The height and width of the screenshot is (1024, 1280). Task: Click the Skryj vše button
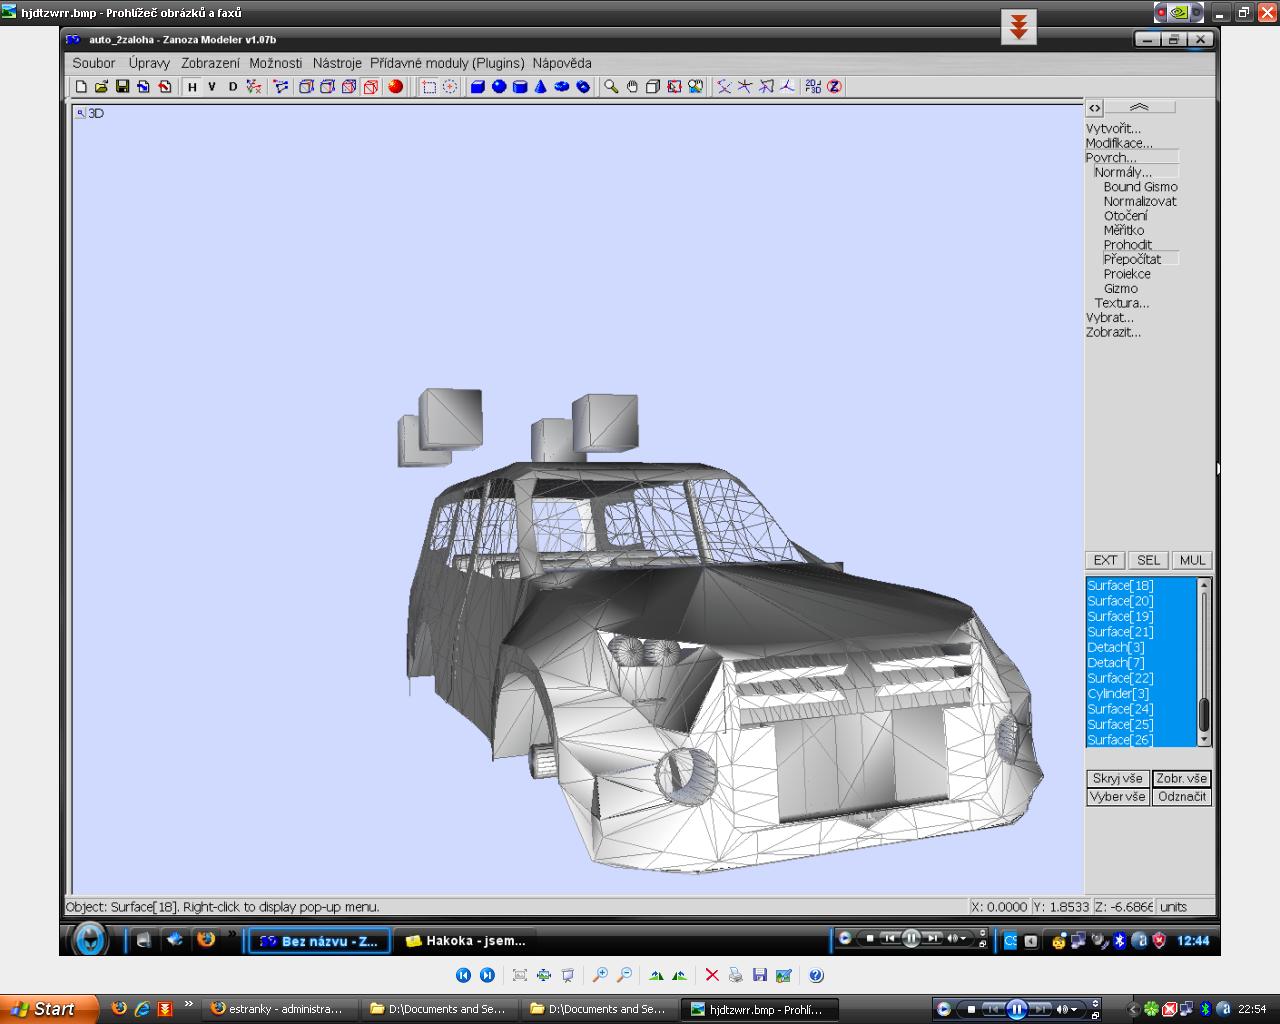pyautogui.click(x=1118, y=778)
